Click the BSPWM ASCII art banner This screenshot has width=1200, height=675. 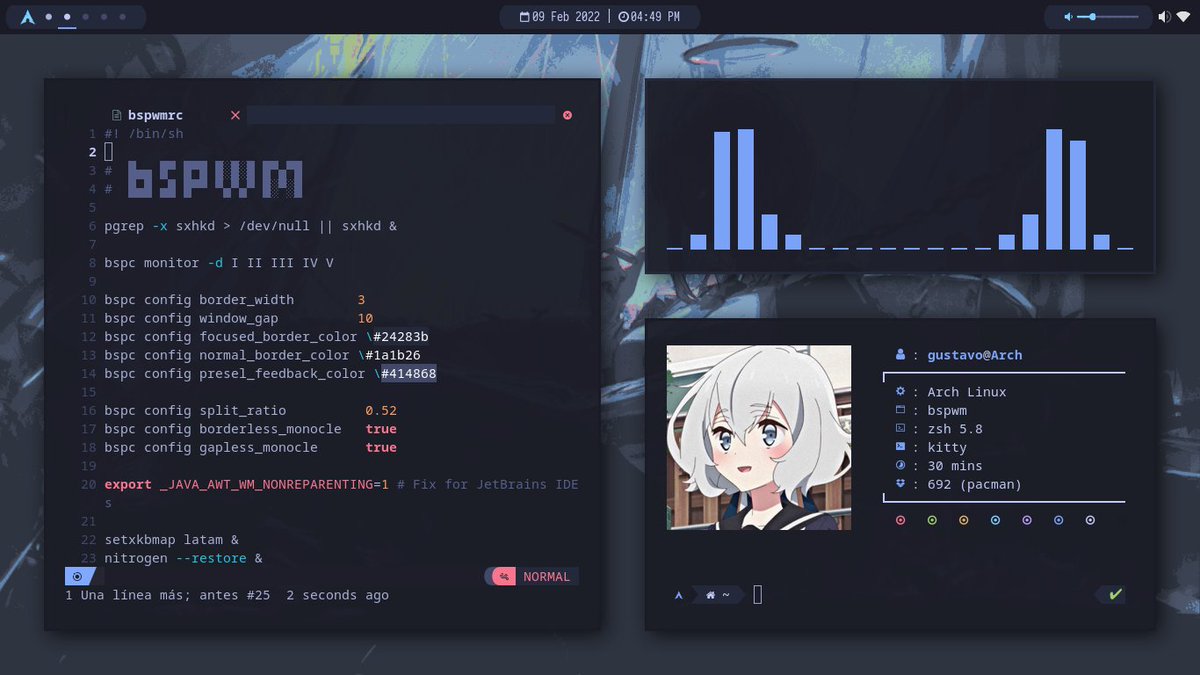pos(216,180)
